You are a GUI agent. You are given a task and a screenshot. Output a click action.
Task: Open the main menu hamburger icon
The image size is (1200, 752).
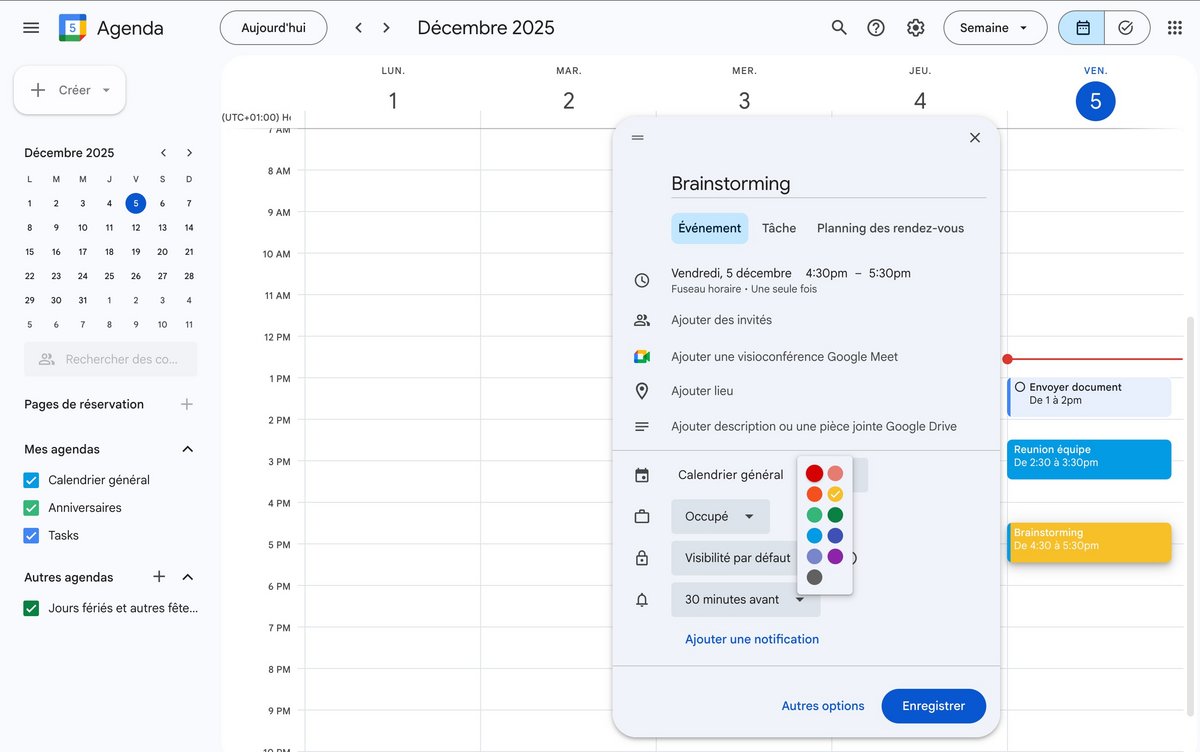31,28
